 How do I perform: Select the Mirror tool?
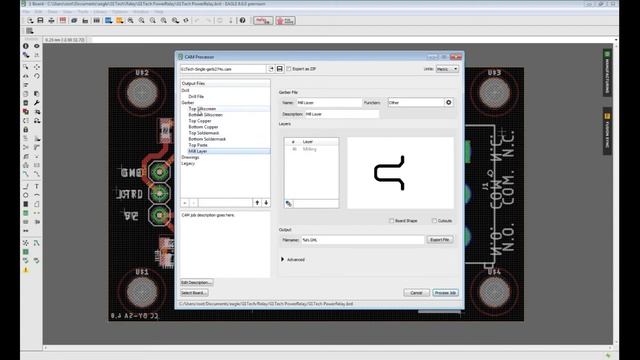click(x=26, y=76)
